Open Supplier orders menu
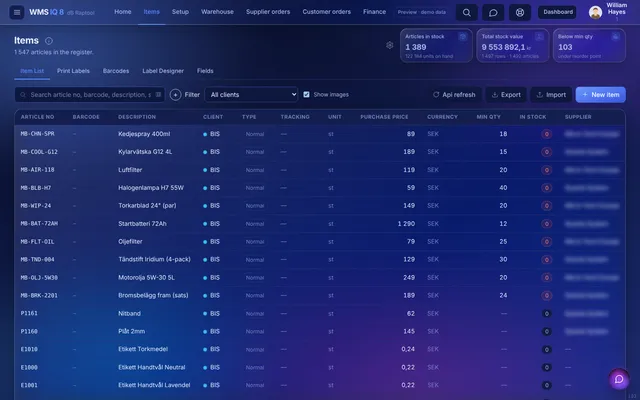 click(268, 12)
